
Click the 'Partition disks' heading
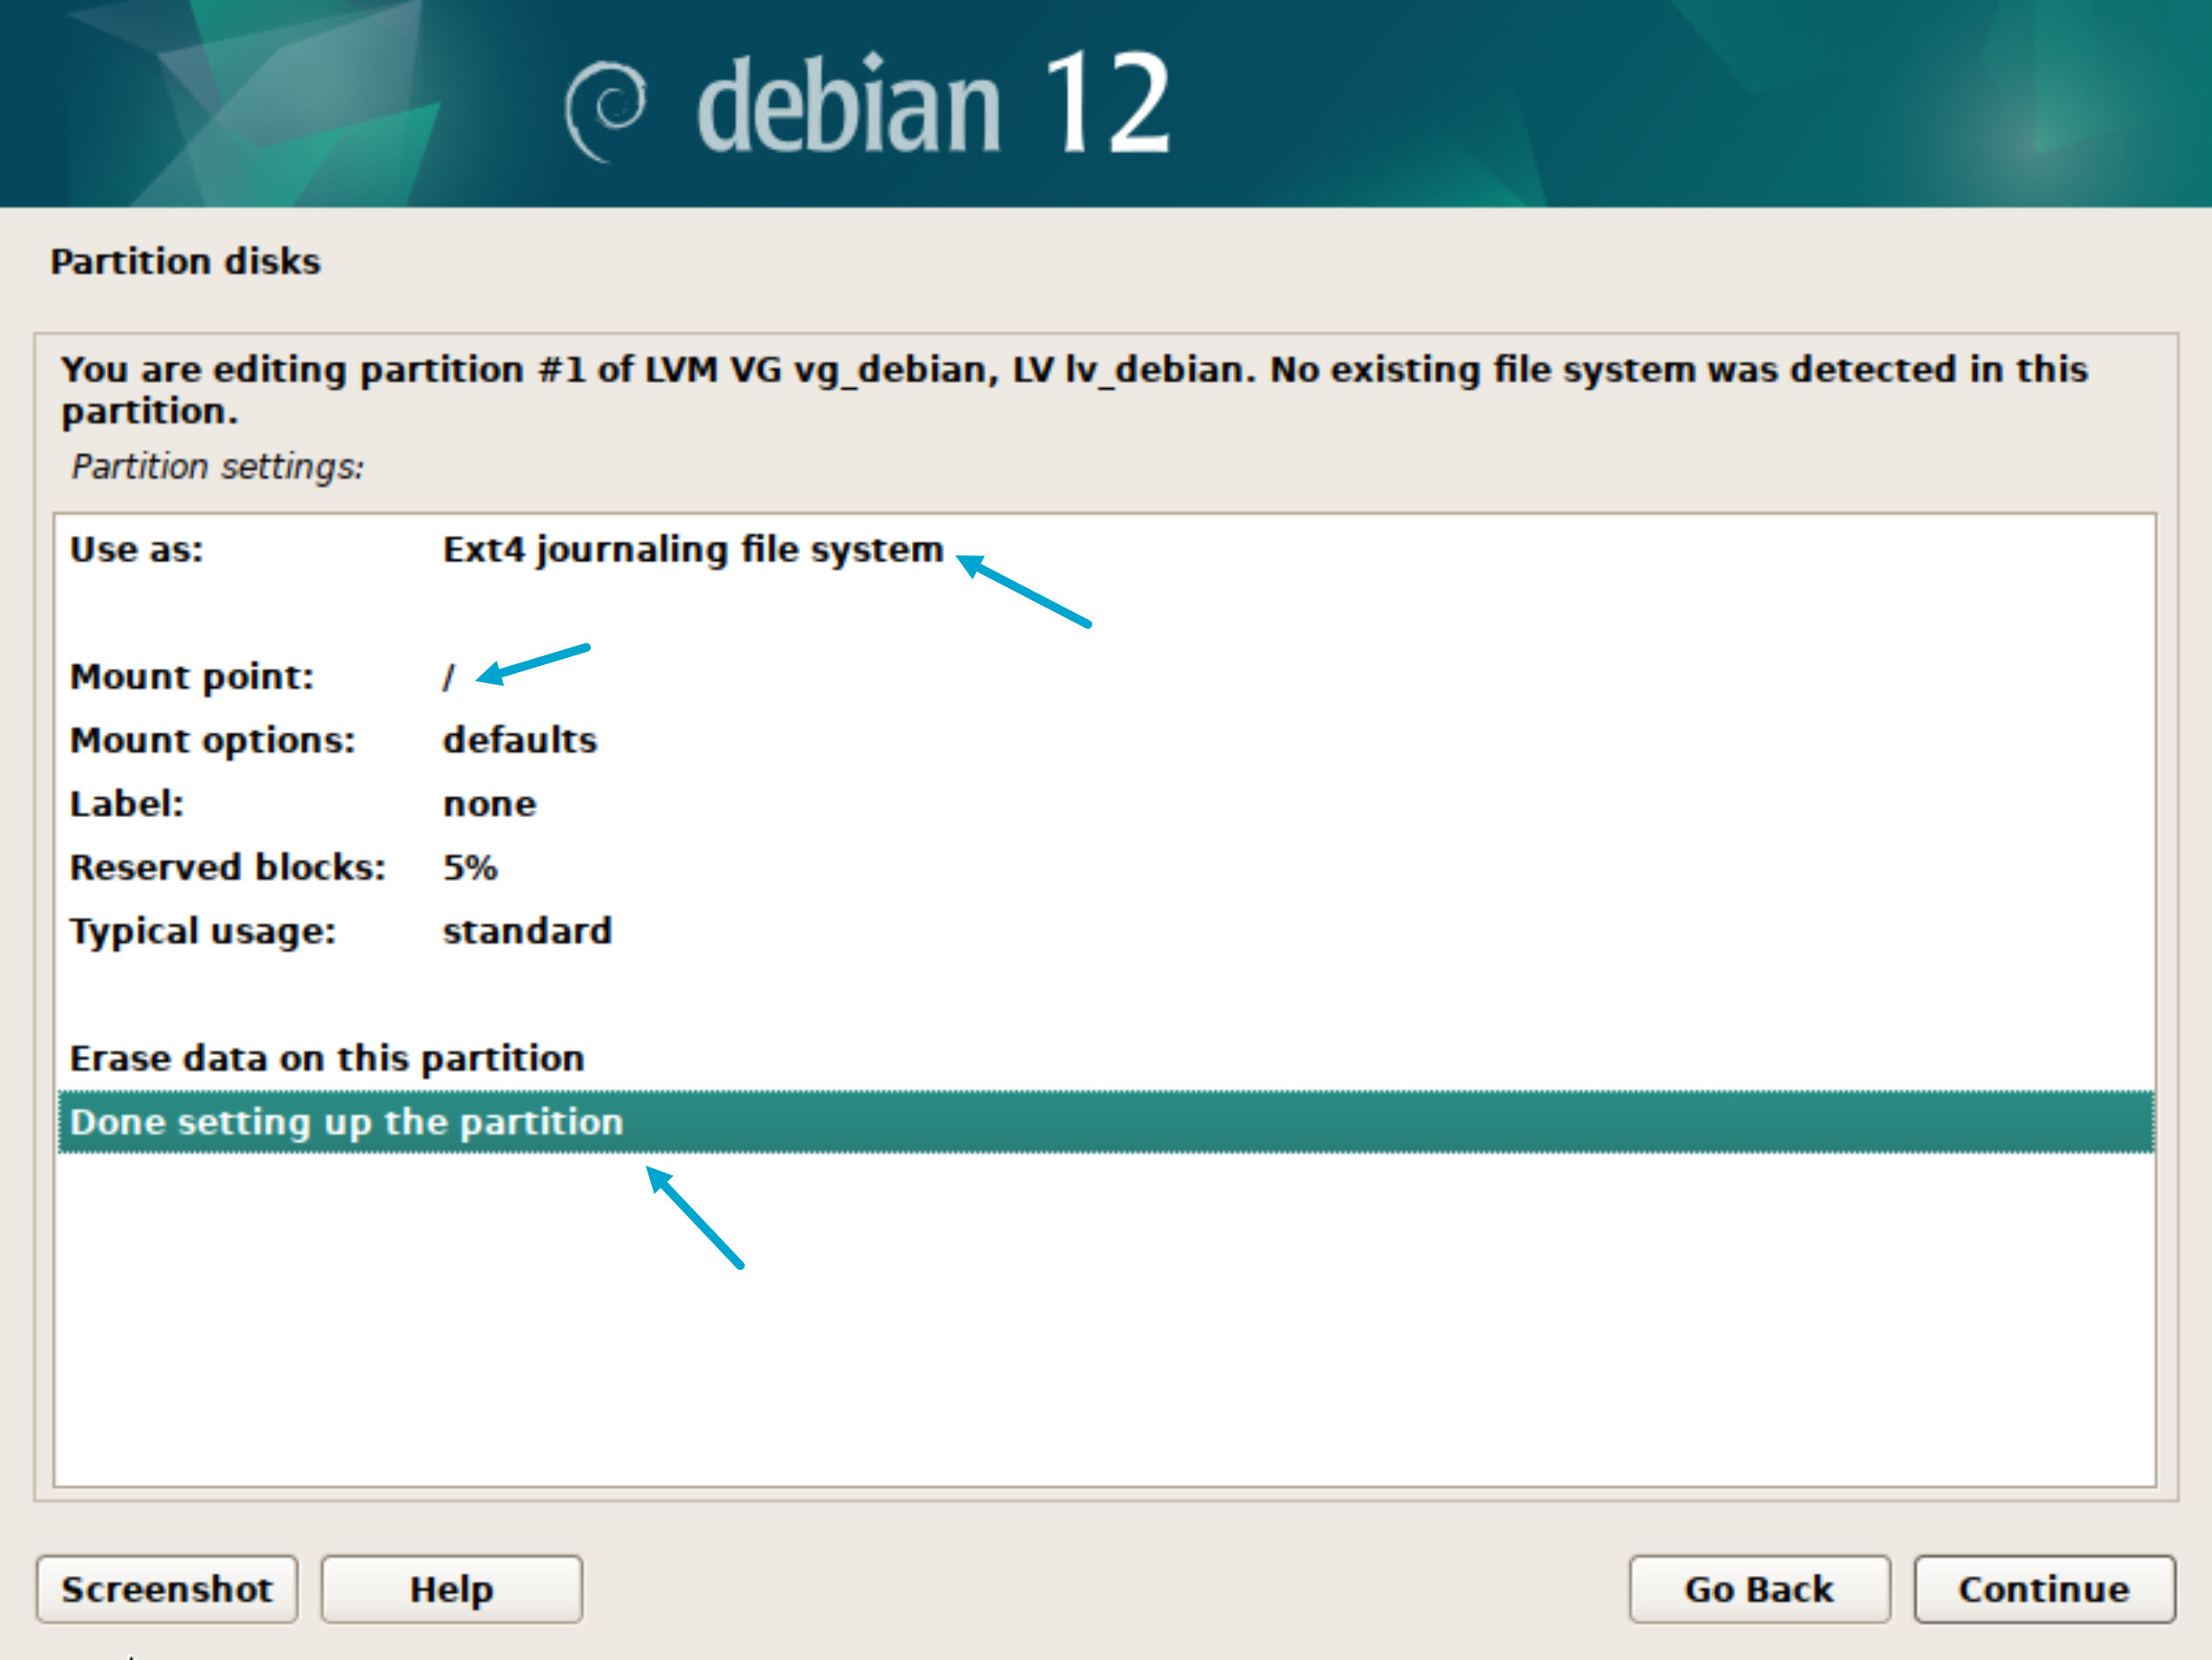coord(186,262)
